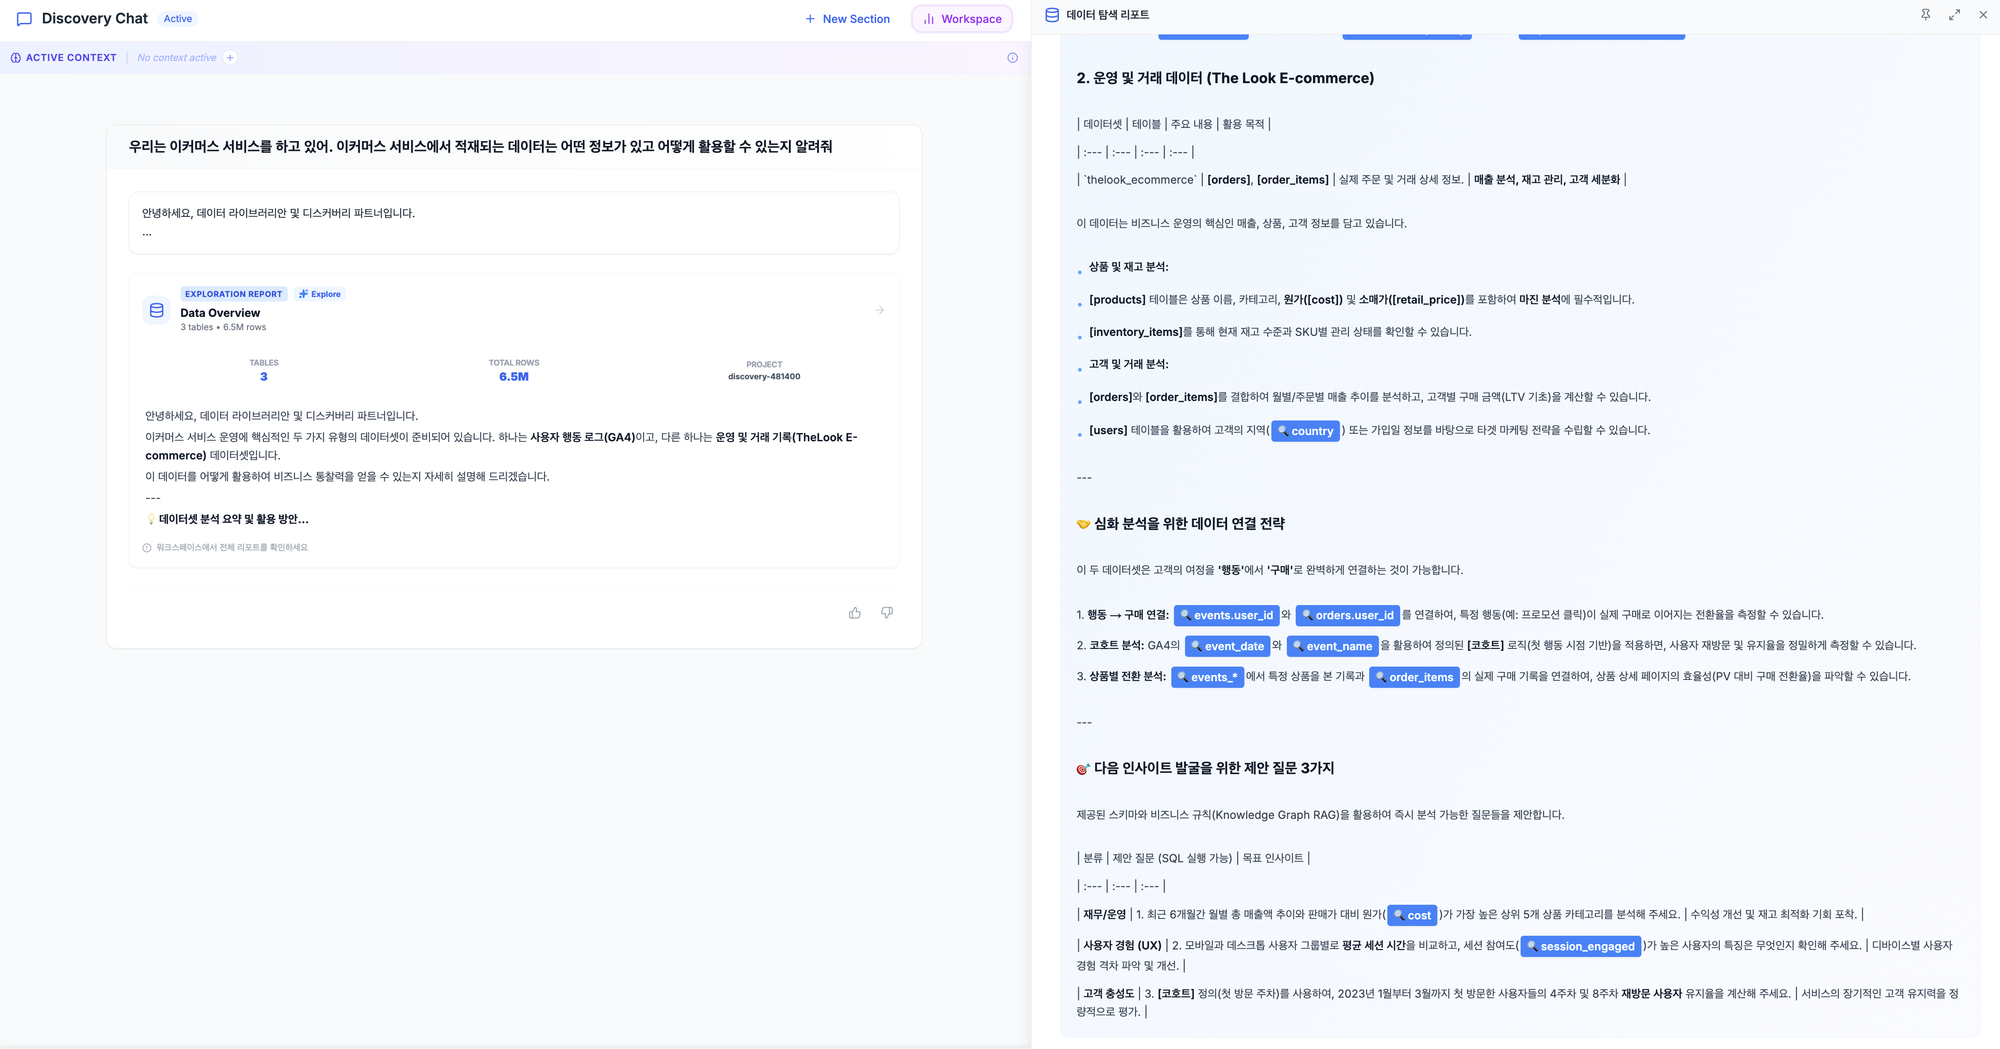This screenshot has width=2000, height=1049.
Task: Add a new active context item
Action: click(x=230, y=58)
